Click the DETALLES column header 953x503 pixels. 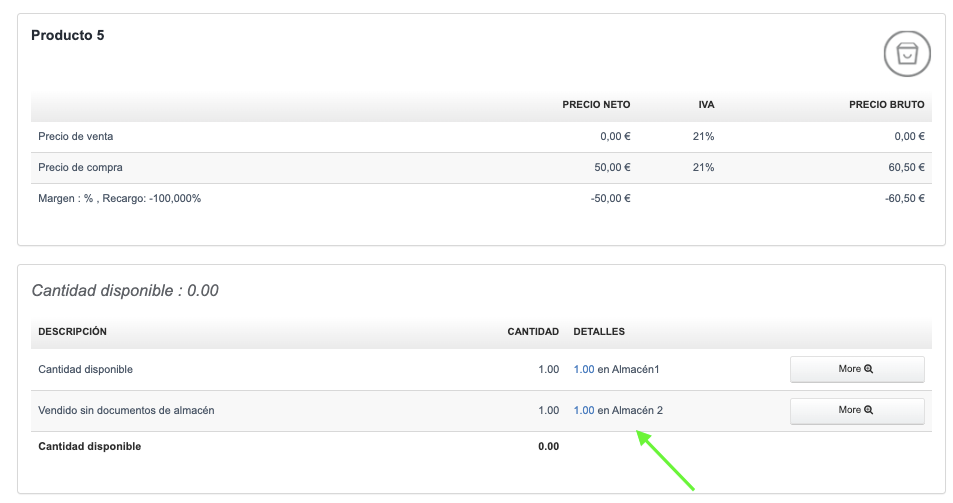[x=598, y=332]
